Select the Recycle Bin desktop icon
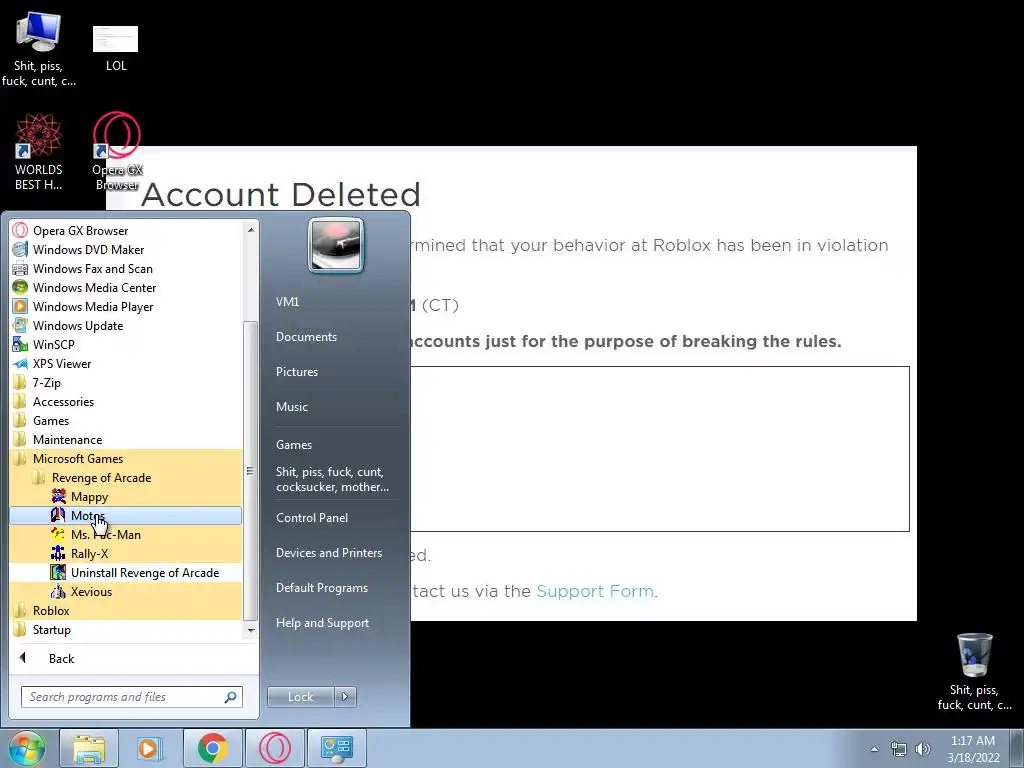The height and width of the screenshot is (768, 1024). point(974,671)
